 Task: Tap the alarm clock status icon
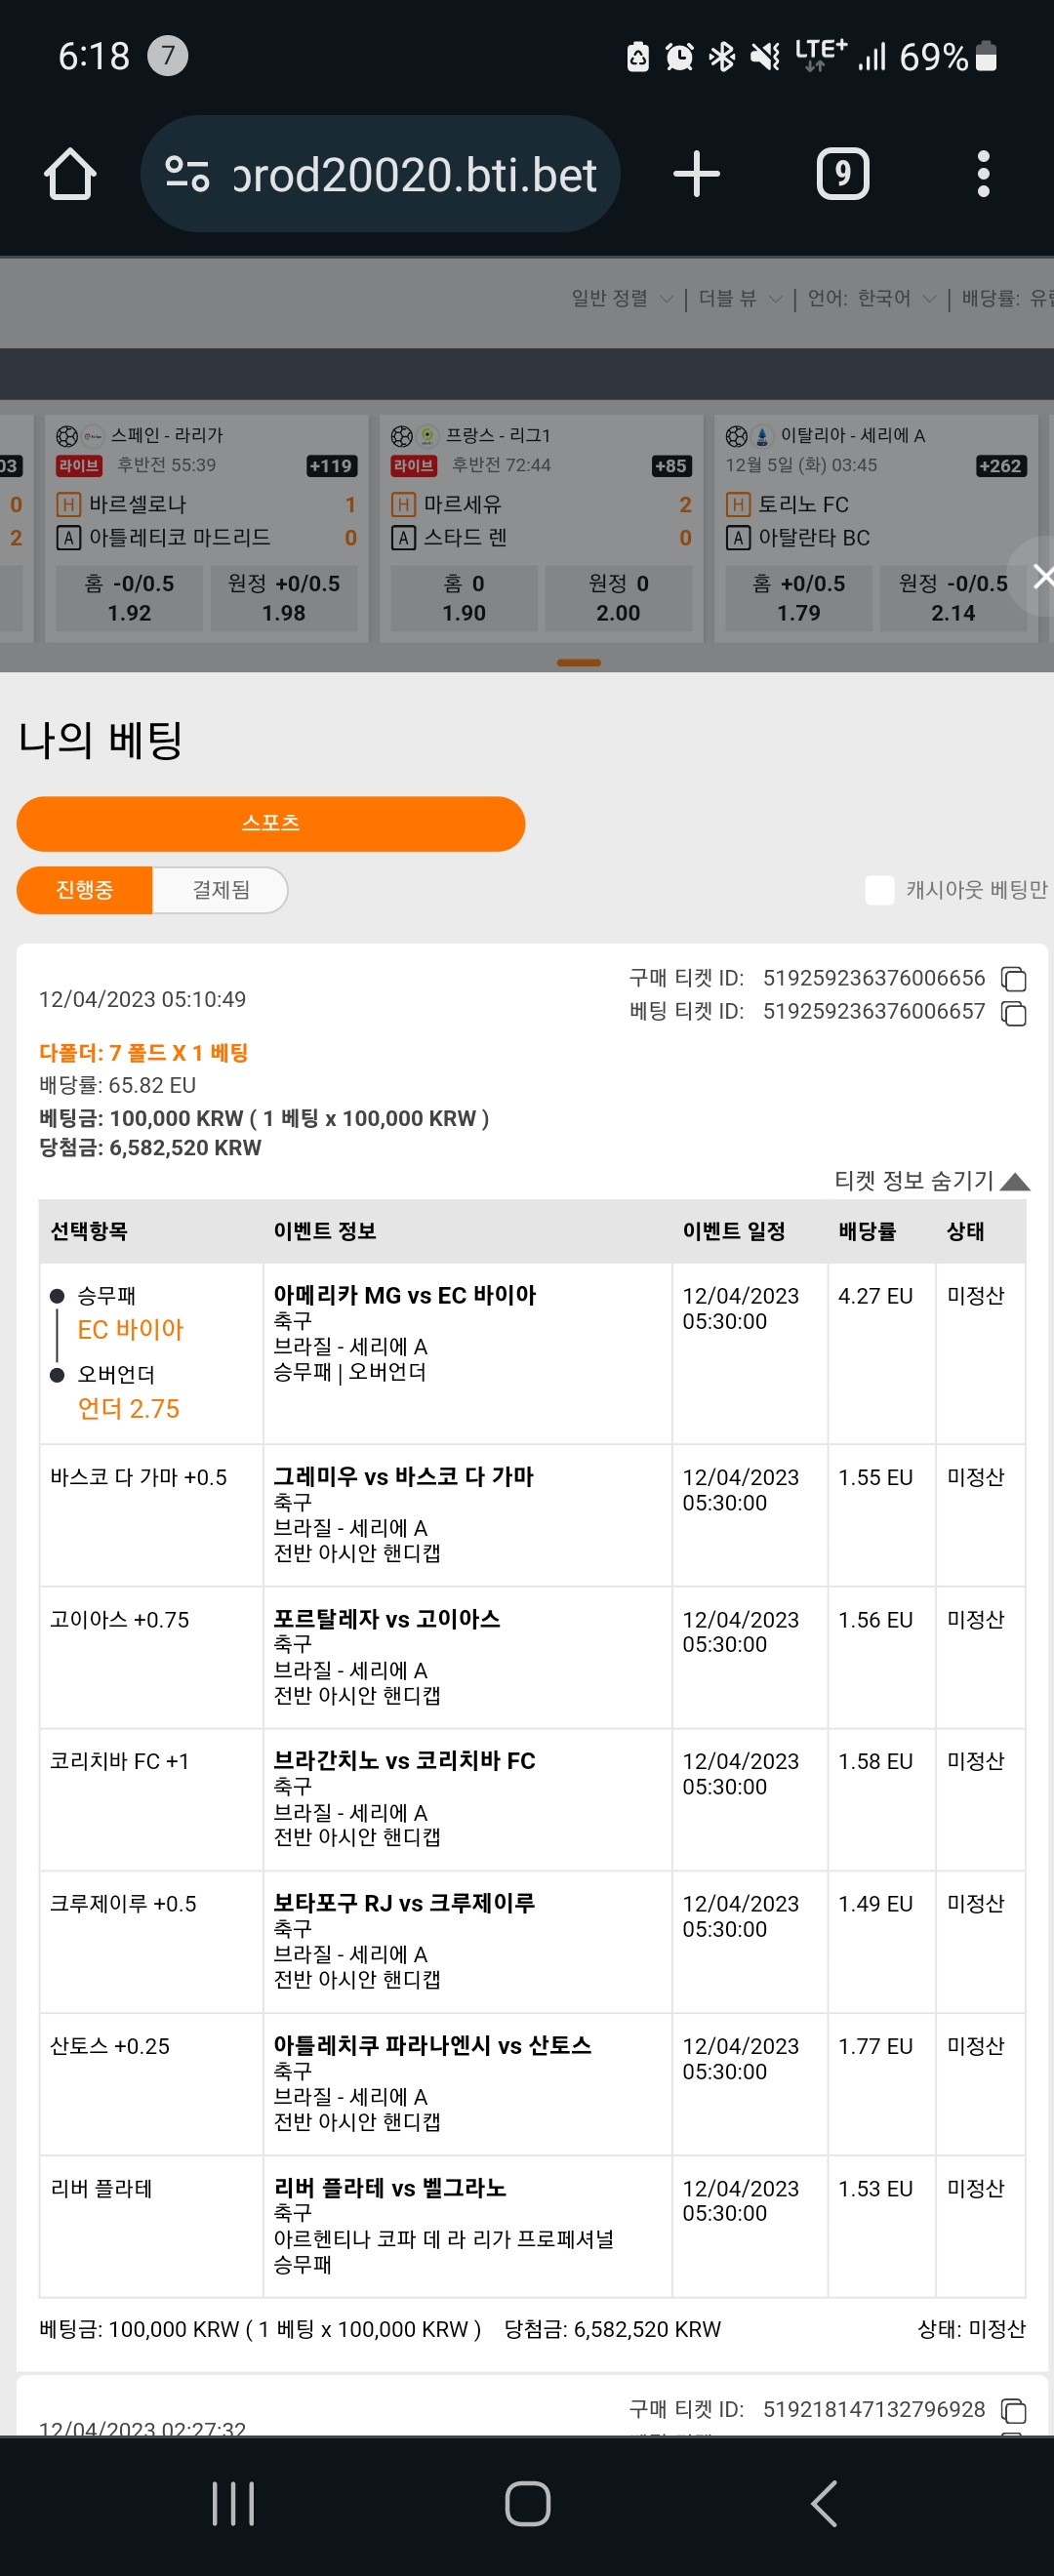[x=679, y=56]
